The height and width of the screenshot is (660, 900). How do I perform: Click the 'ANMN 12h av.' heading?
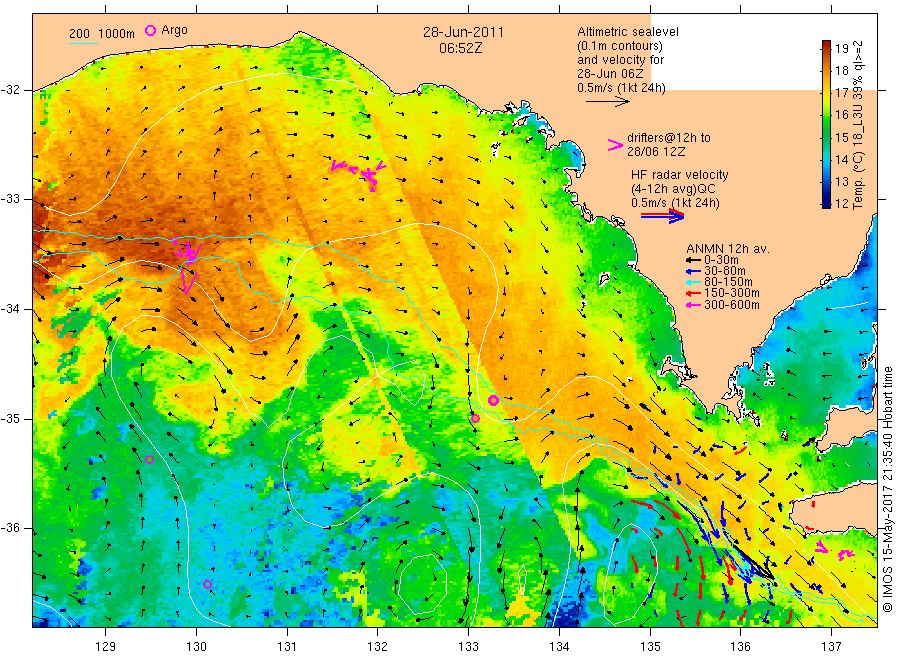click(728, 249)
